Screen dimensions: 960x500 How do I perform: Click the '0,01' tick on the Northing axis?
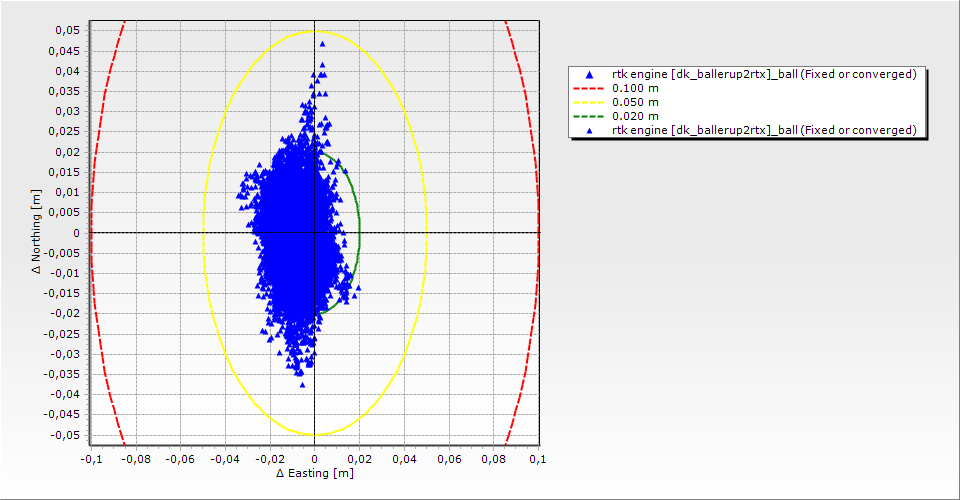click(x=67, y=192)
